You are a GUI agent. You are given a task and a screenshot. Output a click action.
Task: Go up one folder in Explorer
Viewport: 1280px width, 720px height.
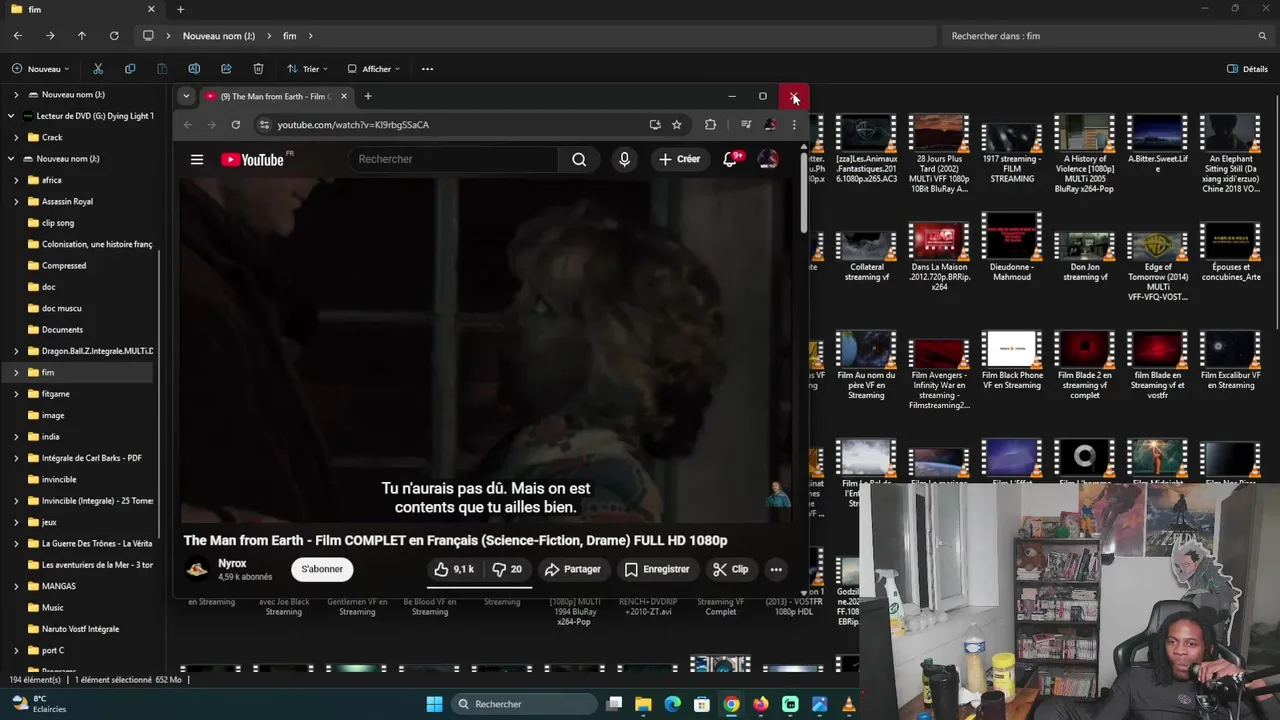click(x=82, y=36)
